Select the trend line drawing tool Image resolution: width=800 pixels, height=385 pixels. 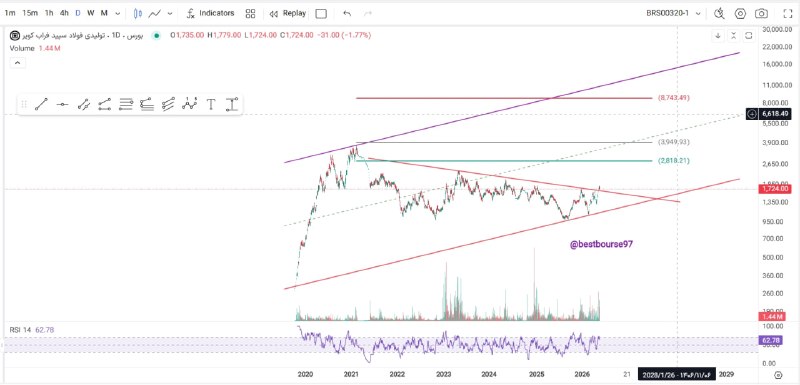click(41, 105)
